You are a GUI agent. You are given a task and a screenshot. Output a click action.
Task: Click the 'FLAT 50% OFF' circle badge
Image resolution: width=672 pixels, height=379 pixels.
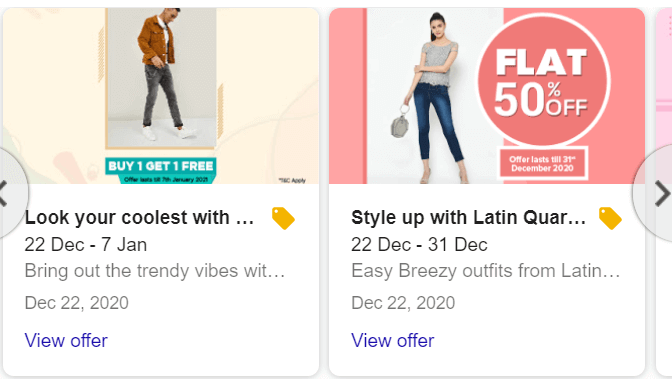(x=543, y=80)
